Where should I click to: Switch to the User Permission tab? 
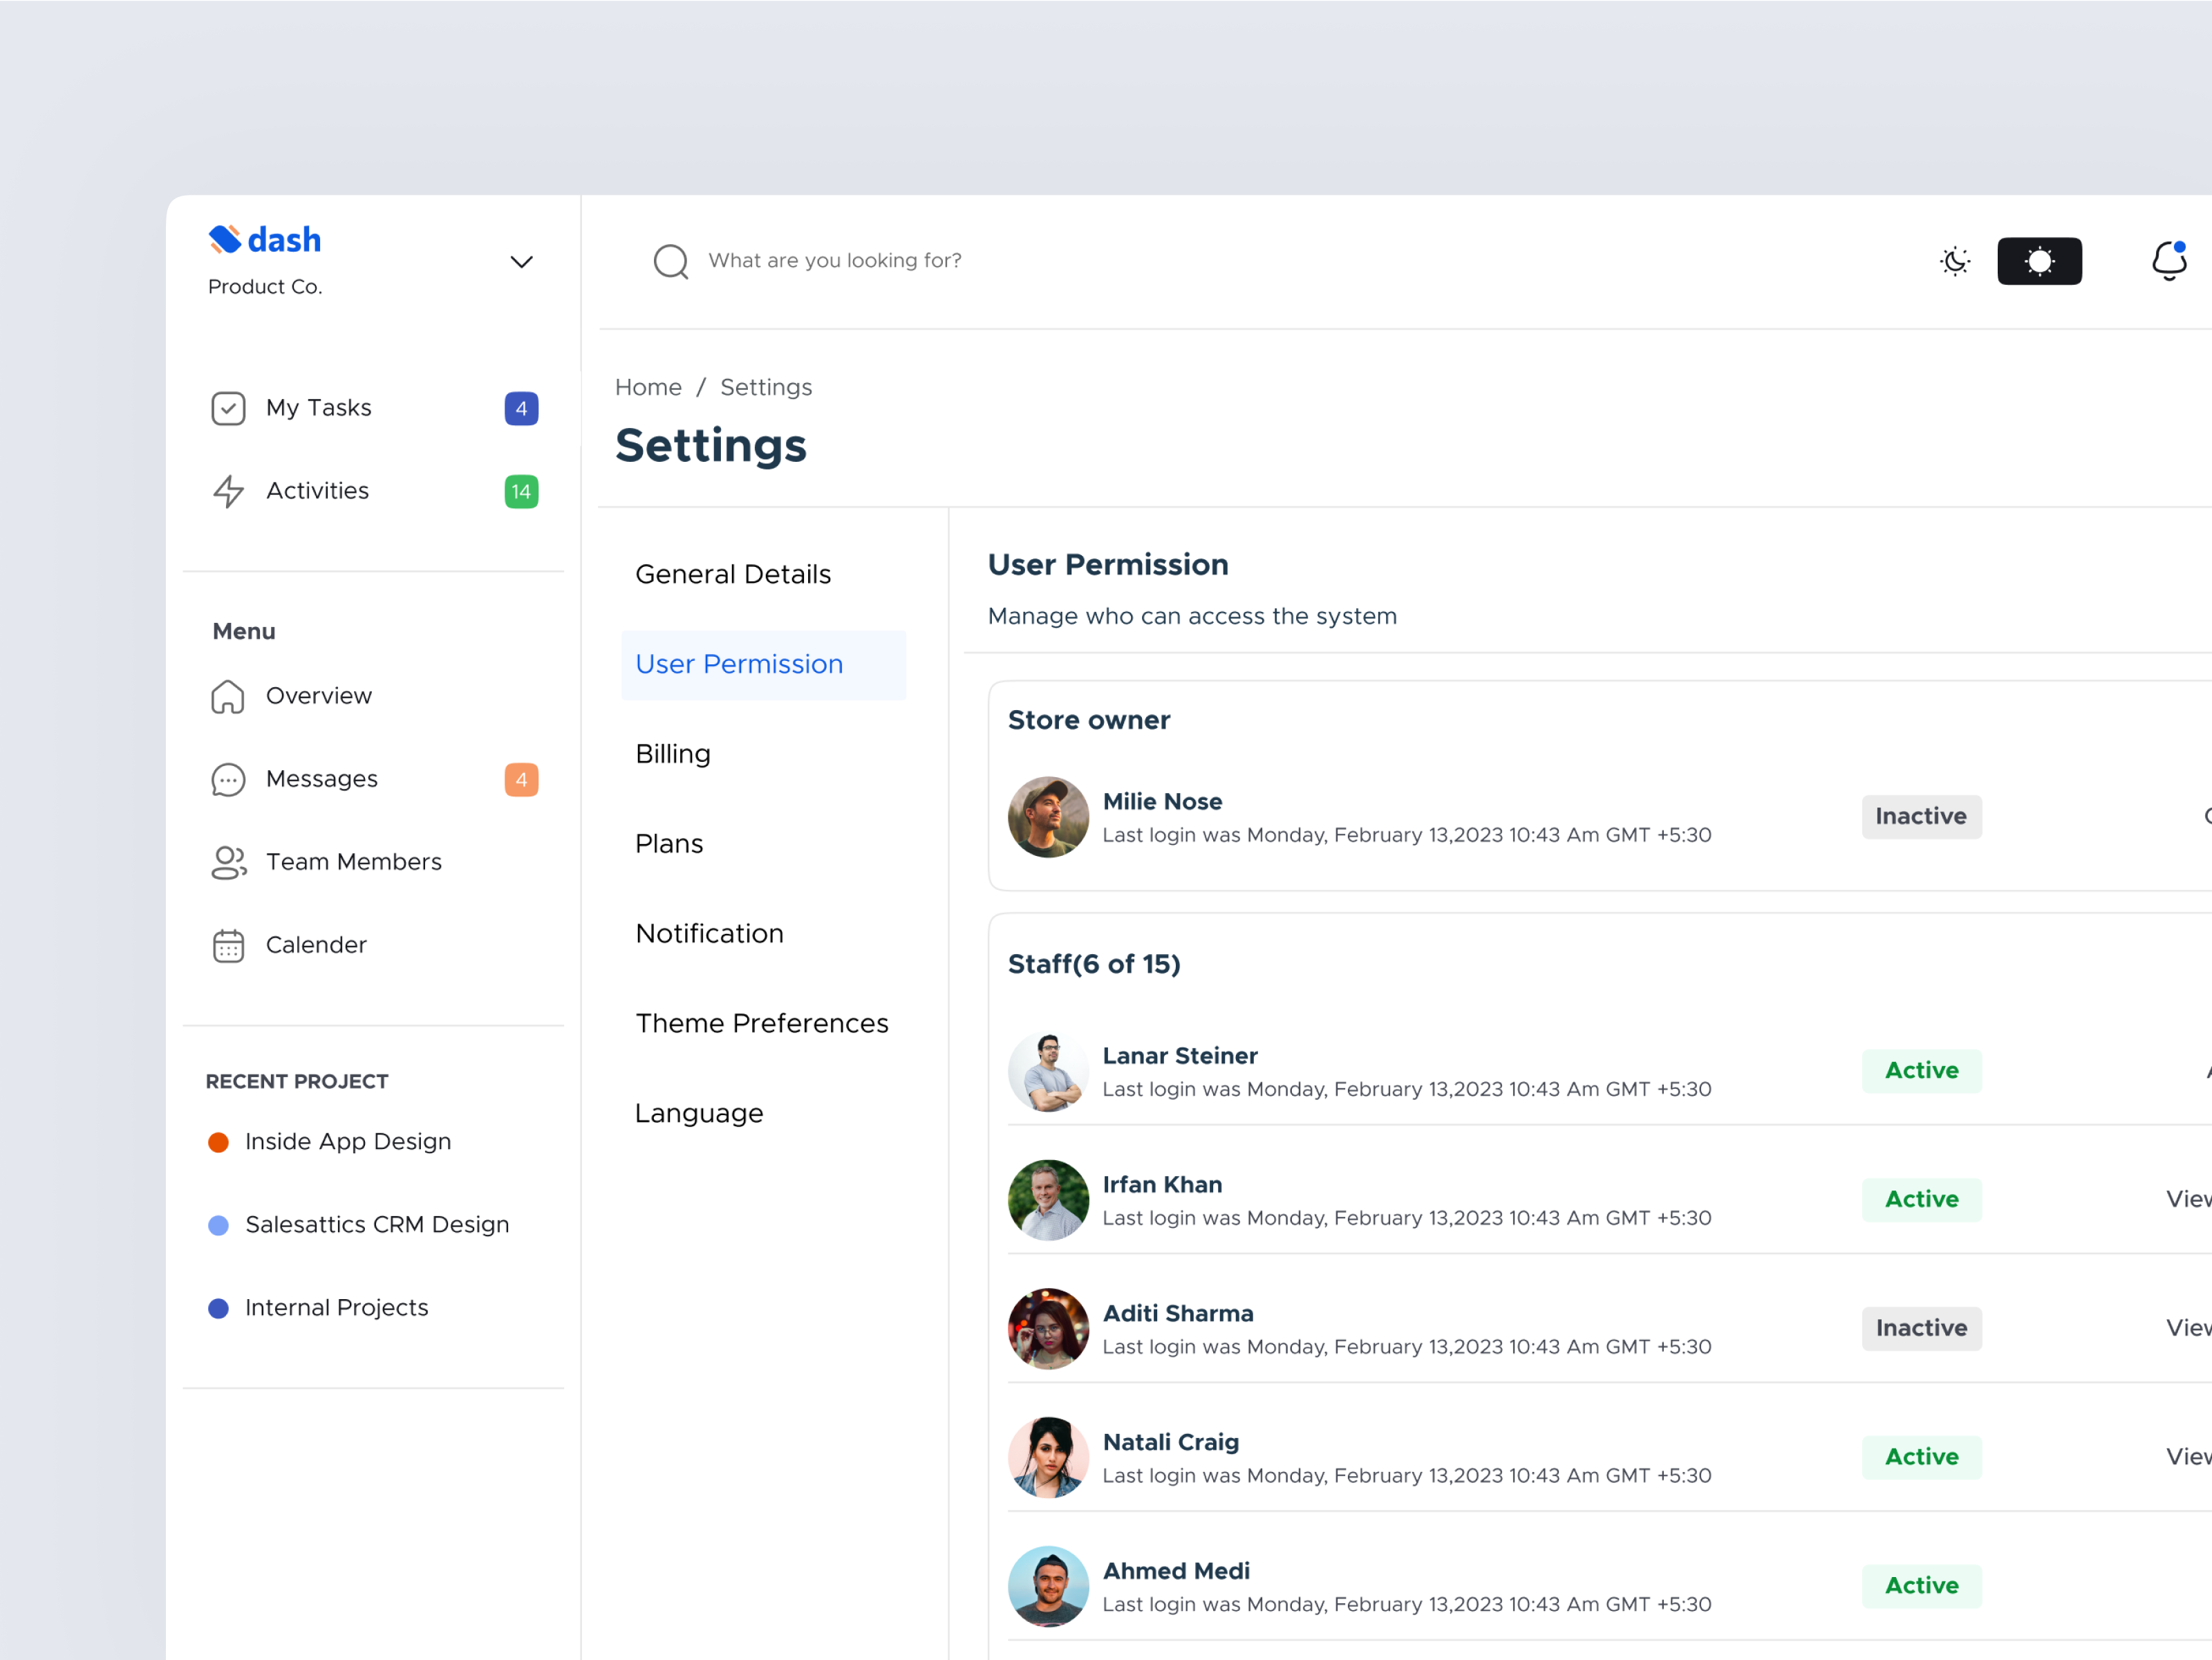739,664
